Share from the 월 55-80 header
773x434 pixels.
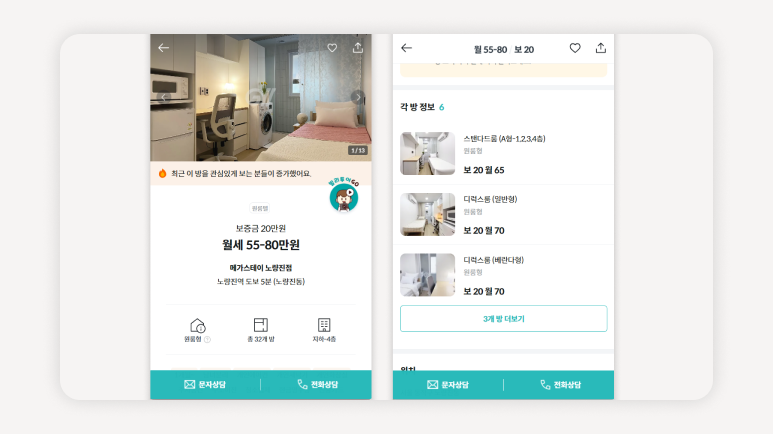tap(600, 48)
